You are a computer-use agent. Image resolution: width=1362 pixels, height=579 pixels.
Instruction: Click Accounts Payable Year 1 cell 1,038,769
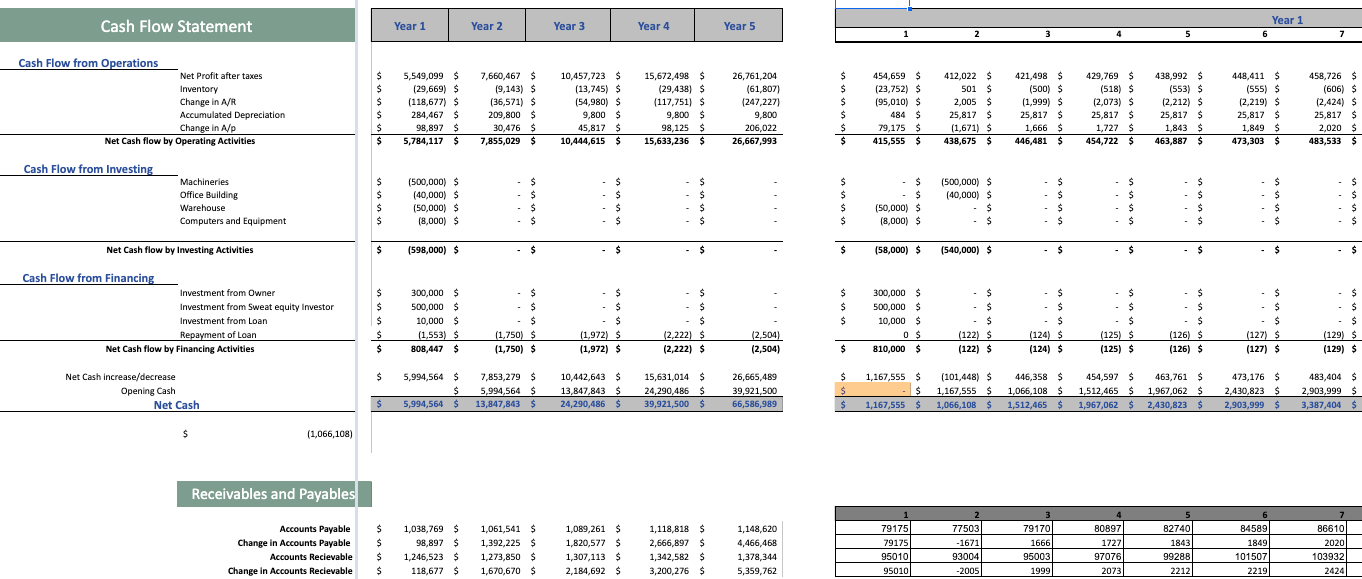coord(424,528)
